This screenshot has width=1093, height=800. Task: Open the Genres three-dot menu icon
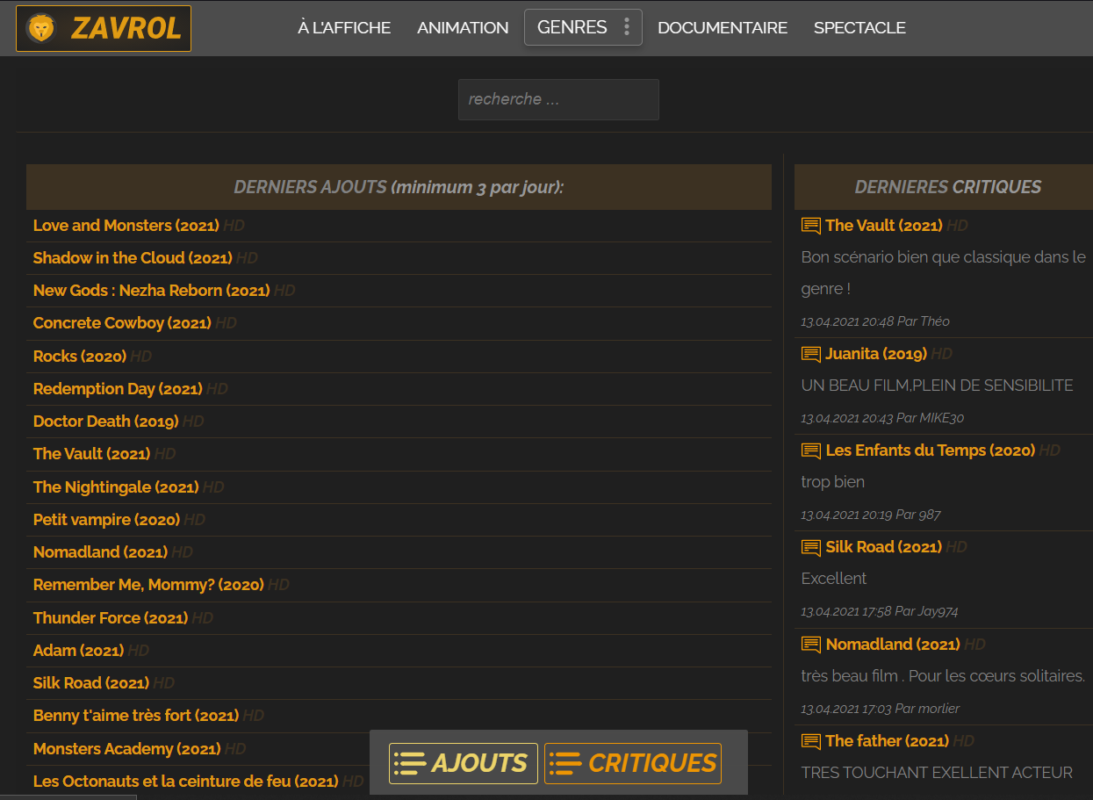pyautogui.click(x=627, y=26)
